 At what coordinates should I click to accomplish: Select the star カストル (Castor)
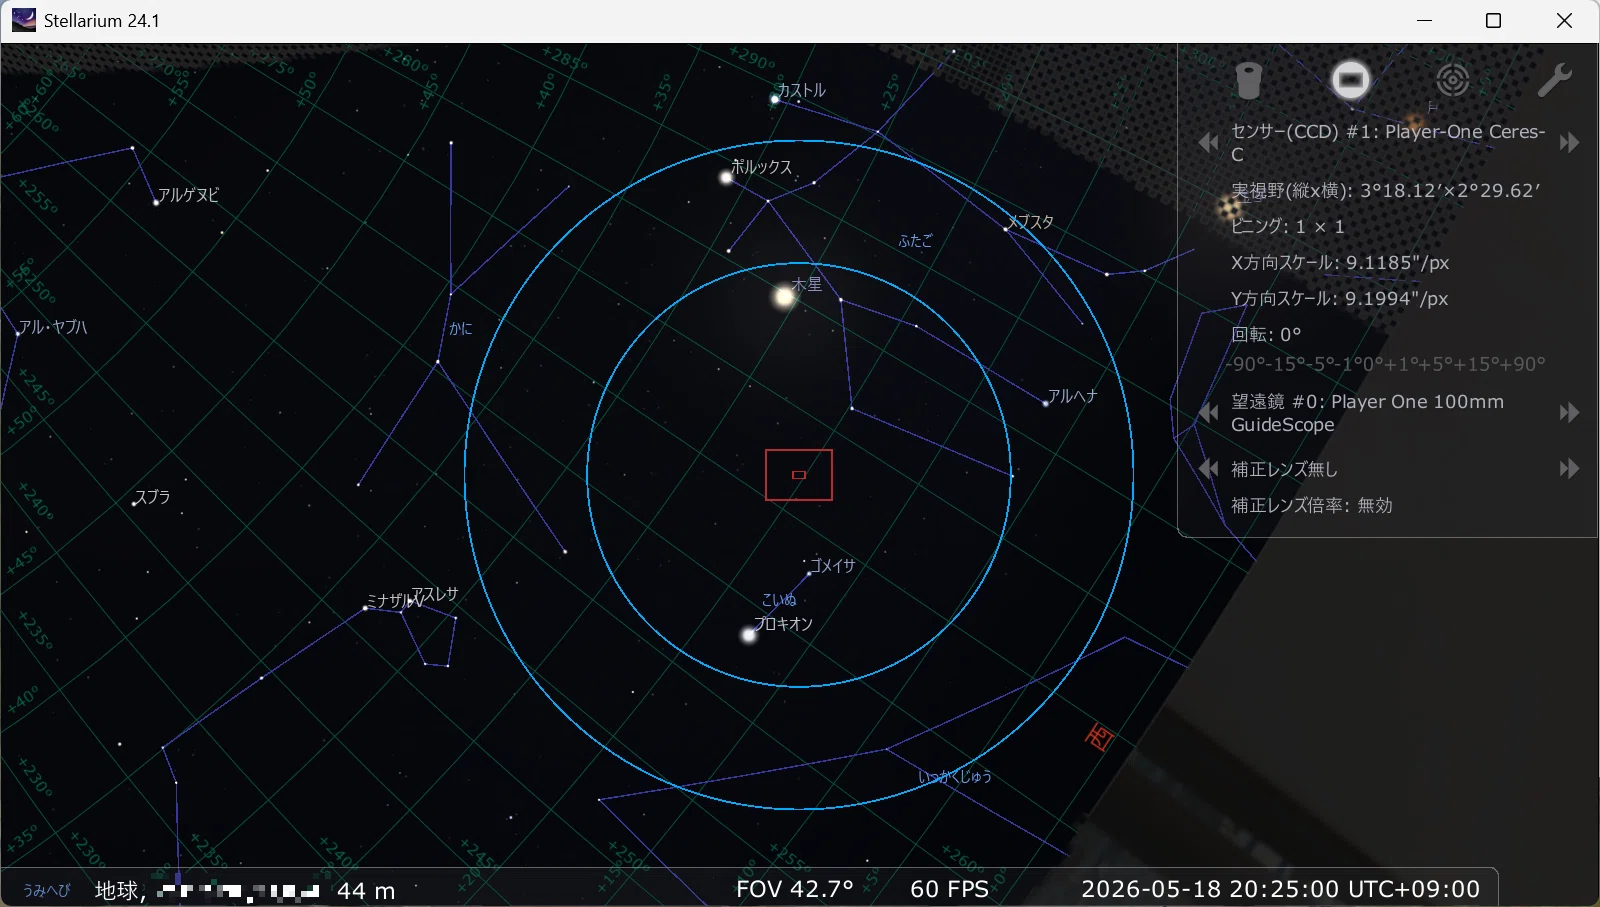point(775,99)
